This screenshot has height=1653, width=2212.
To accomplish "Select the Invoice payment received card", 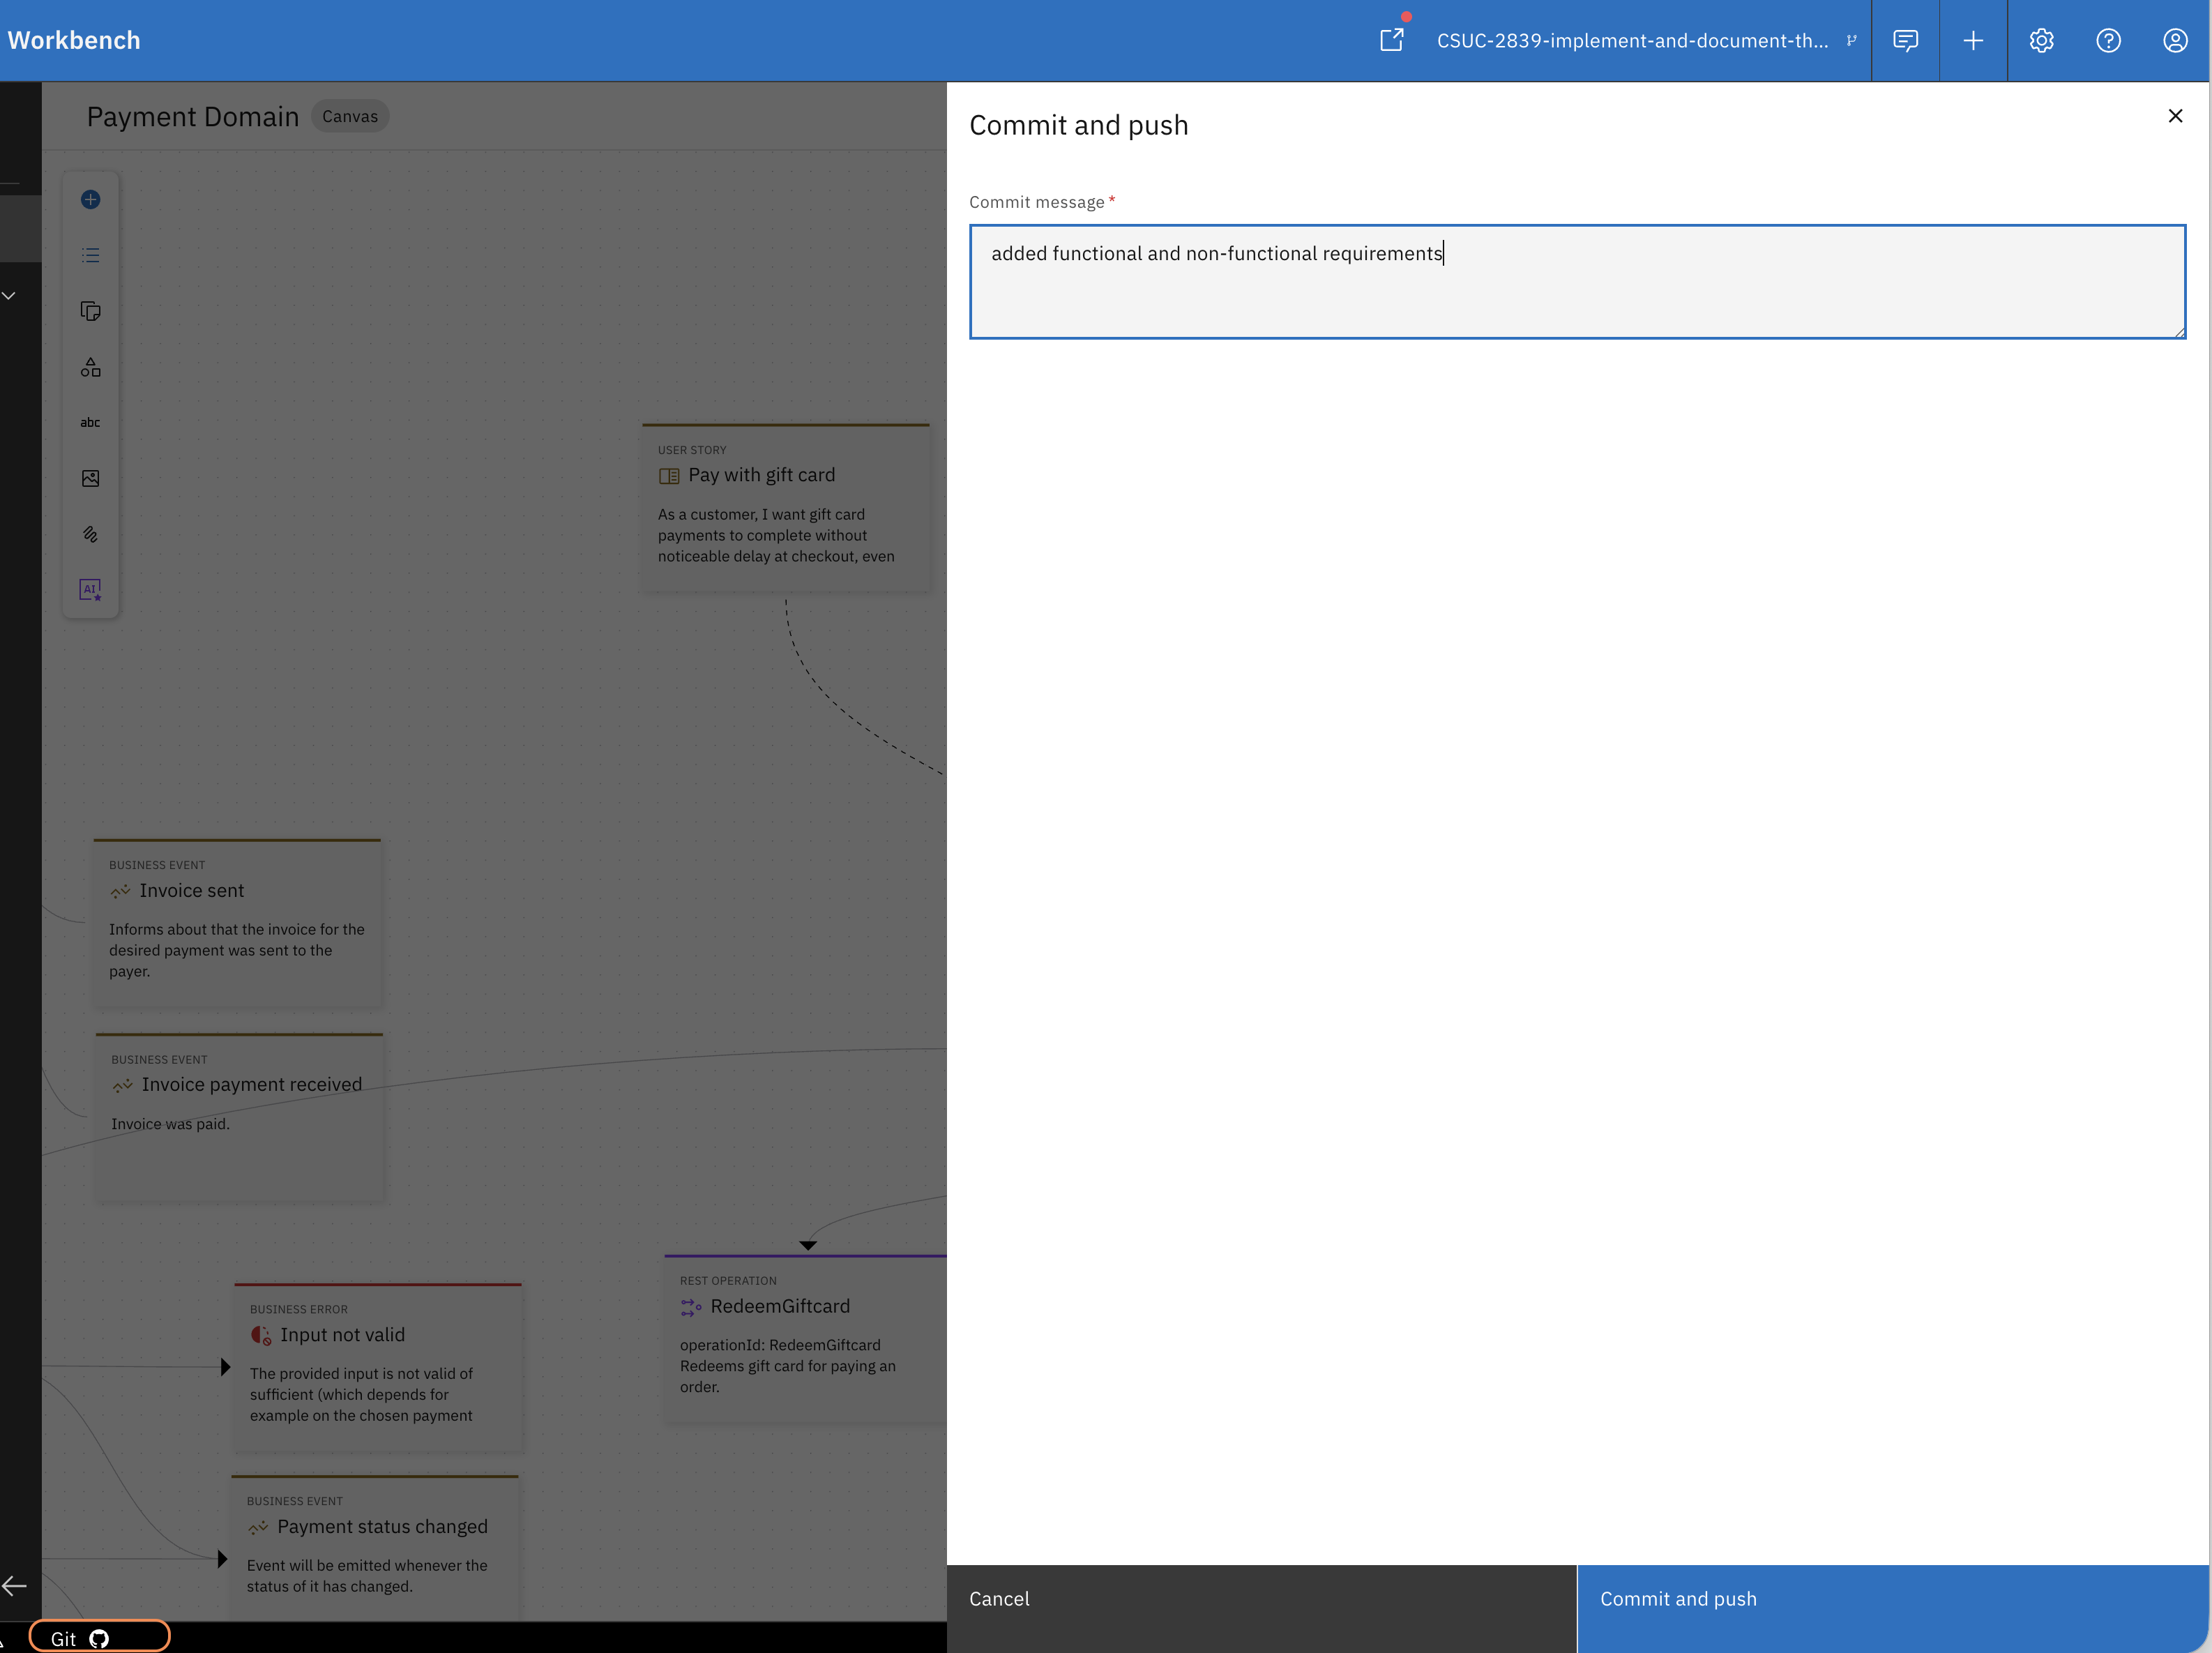I will click(240, 1117).
